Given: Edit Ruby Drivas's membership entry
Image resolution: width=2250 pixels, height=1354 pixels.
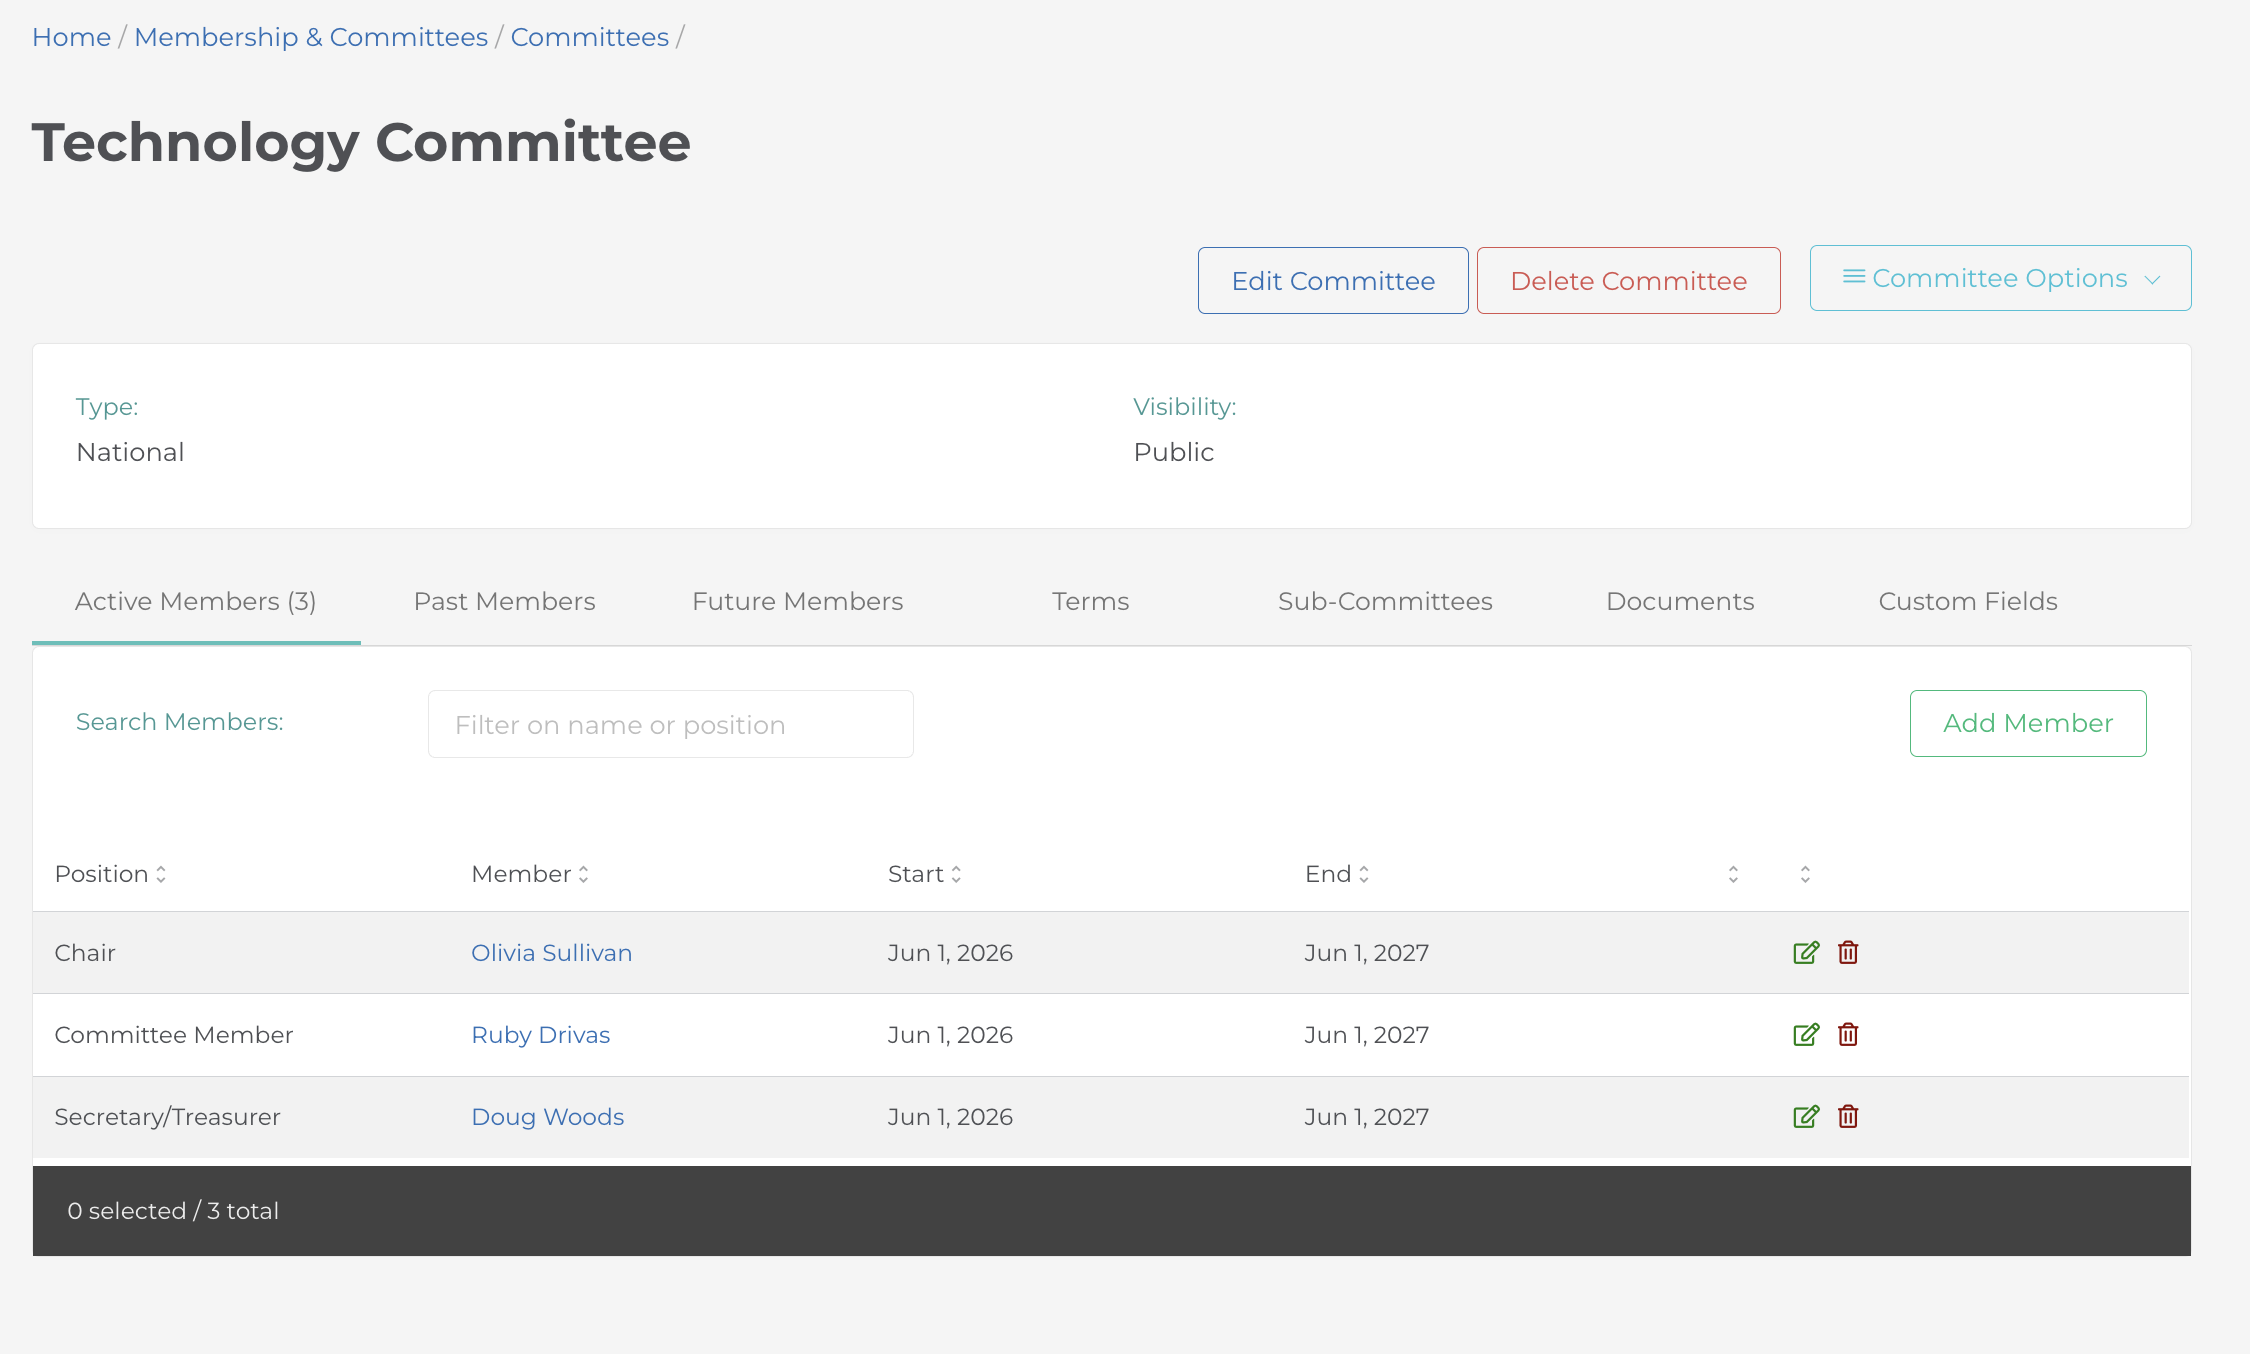Looking at the screenshot, I should 1805,1034.
